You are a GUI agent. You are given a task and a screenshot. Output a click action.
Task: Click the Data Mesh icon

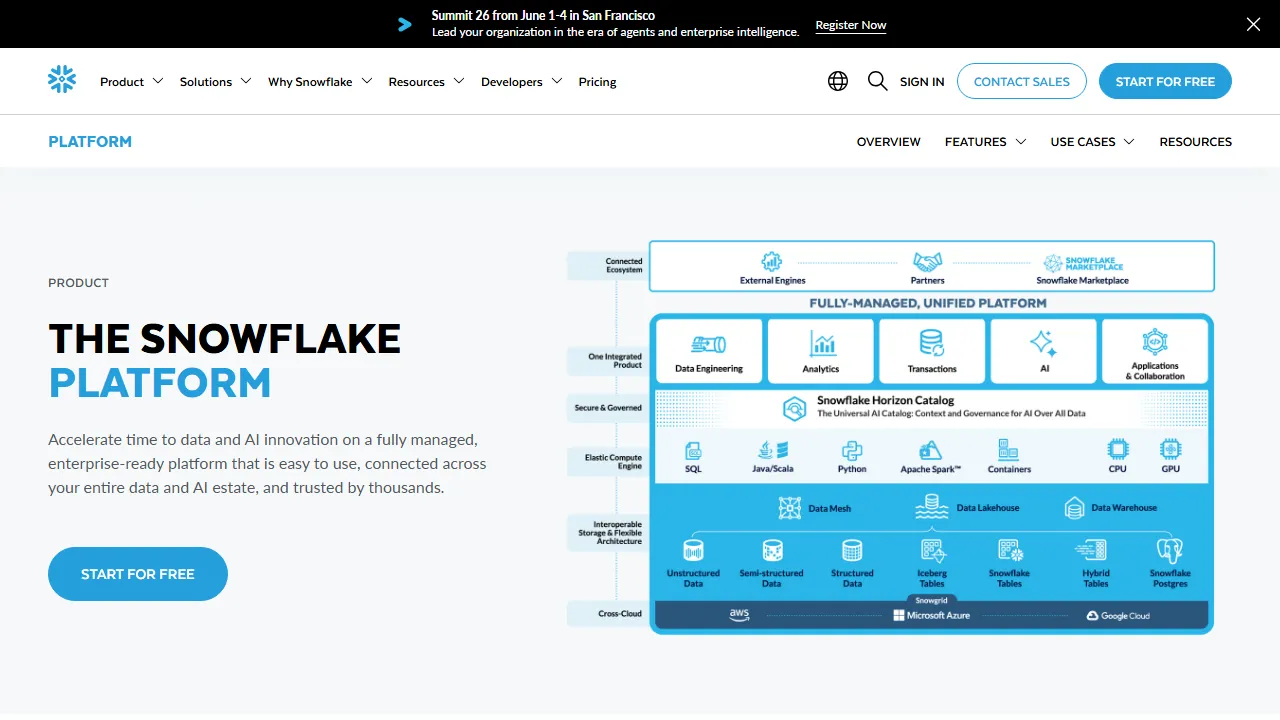(x=790, y=508)
